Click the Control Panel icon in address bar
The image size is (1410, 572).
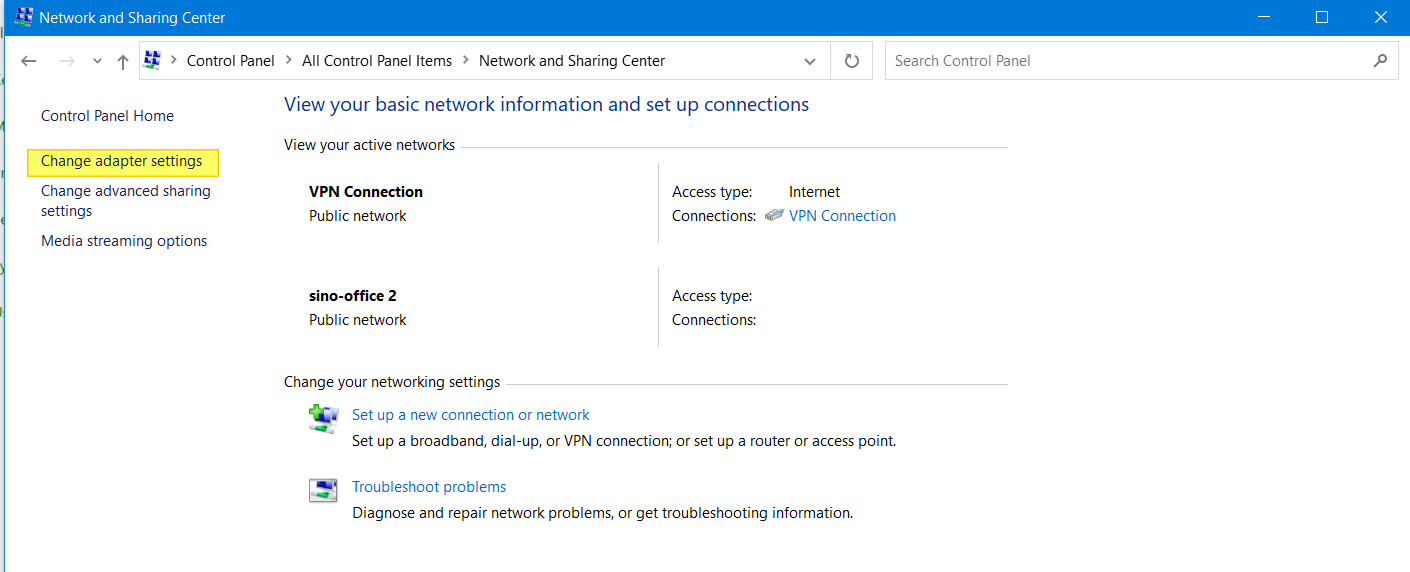pos(153,61)
